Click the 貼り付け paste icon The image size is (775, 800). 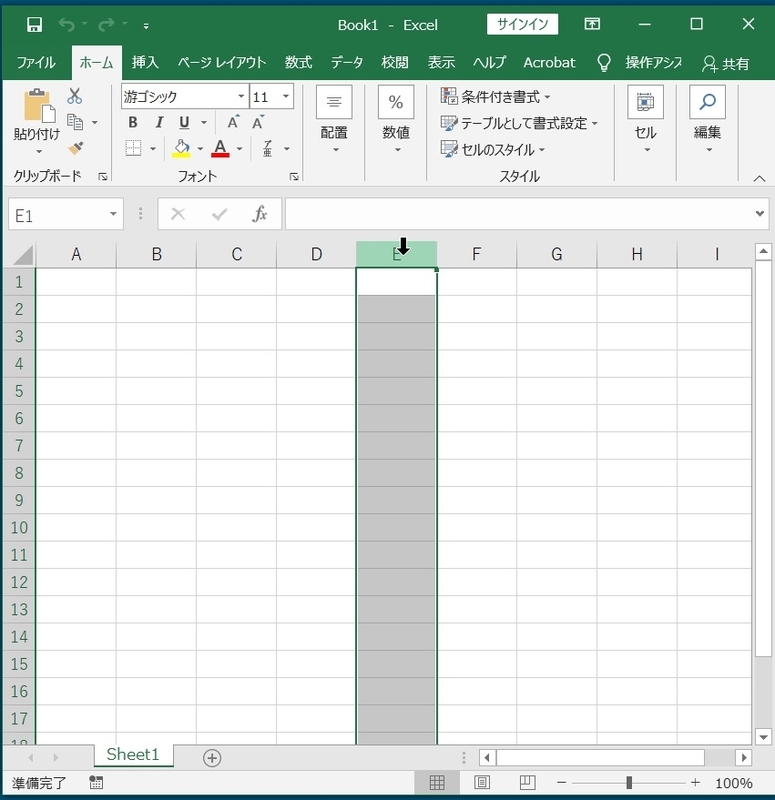pyautogui.click(x=39, y=106)
